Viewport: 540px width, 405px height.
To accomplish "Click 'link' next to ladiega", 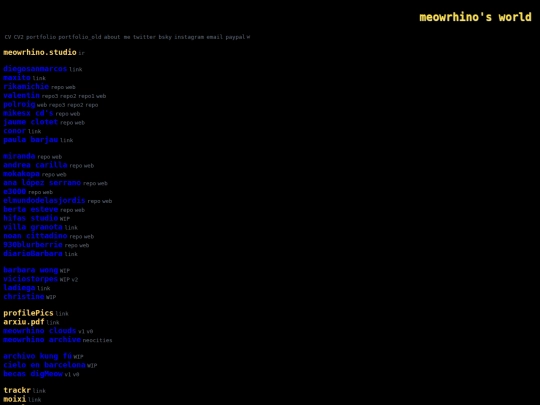I will [x=43, y=288].
